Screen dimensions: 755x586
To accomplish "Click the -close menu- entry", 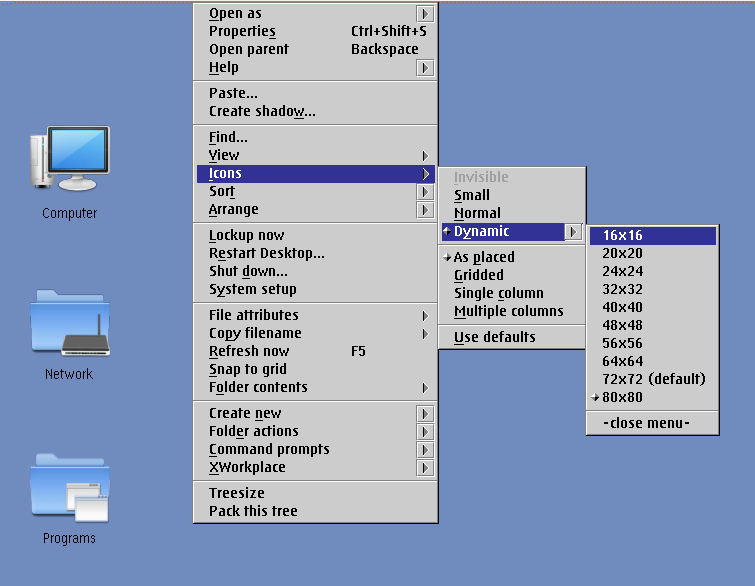I will point(652,423).
